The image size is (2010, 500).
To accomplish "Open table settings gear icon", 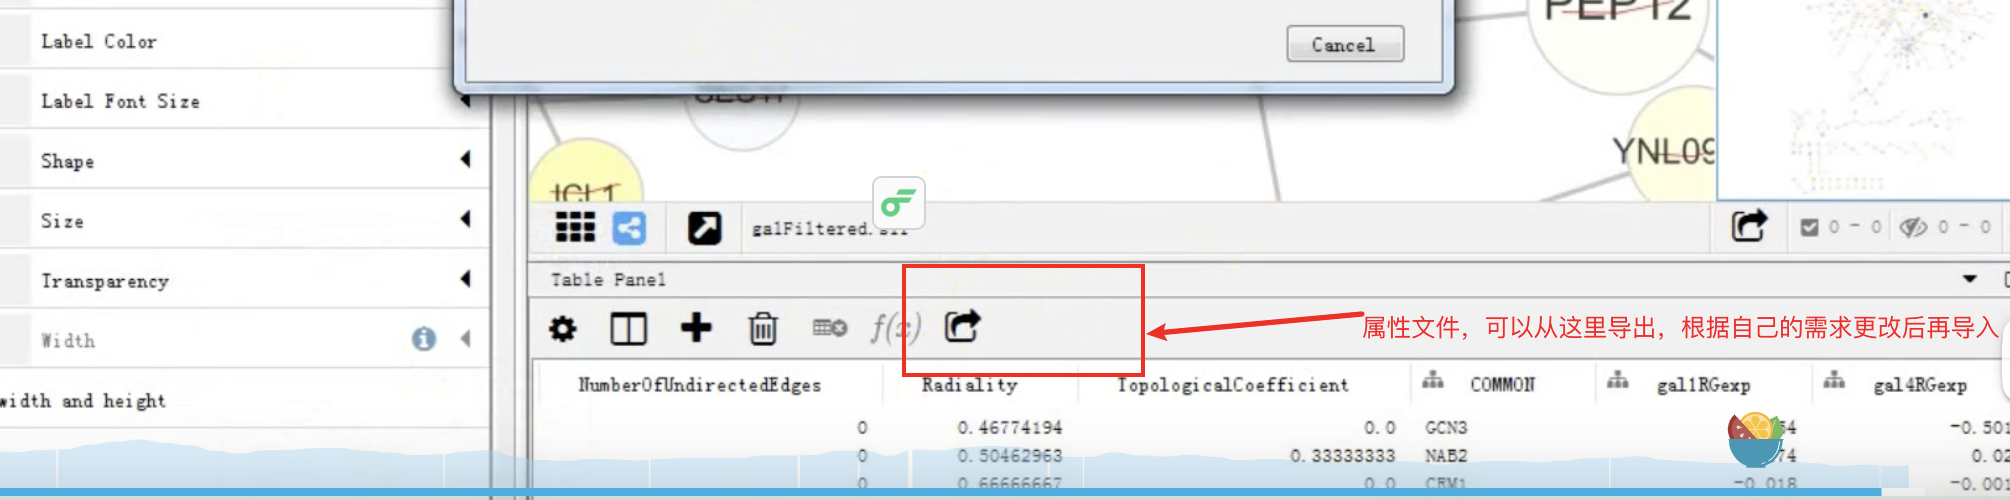I will pyautogui.click(x=563, y=328).
